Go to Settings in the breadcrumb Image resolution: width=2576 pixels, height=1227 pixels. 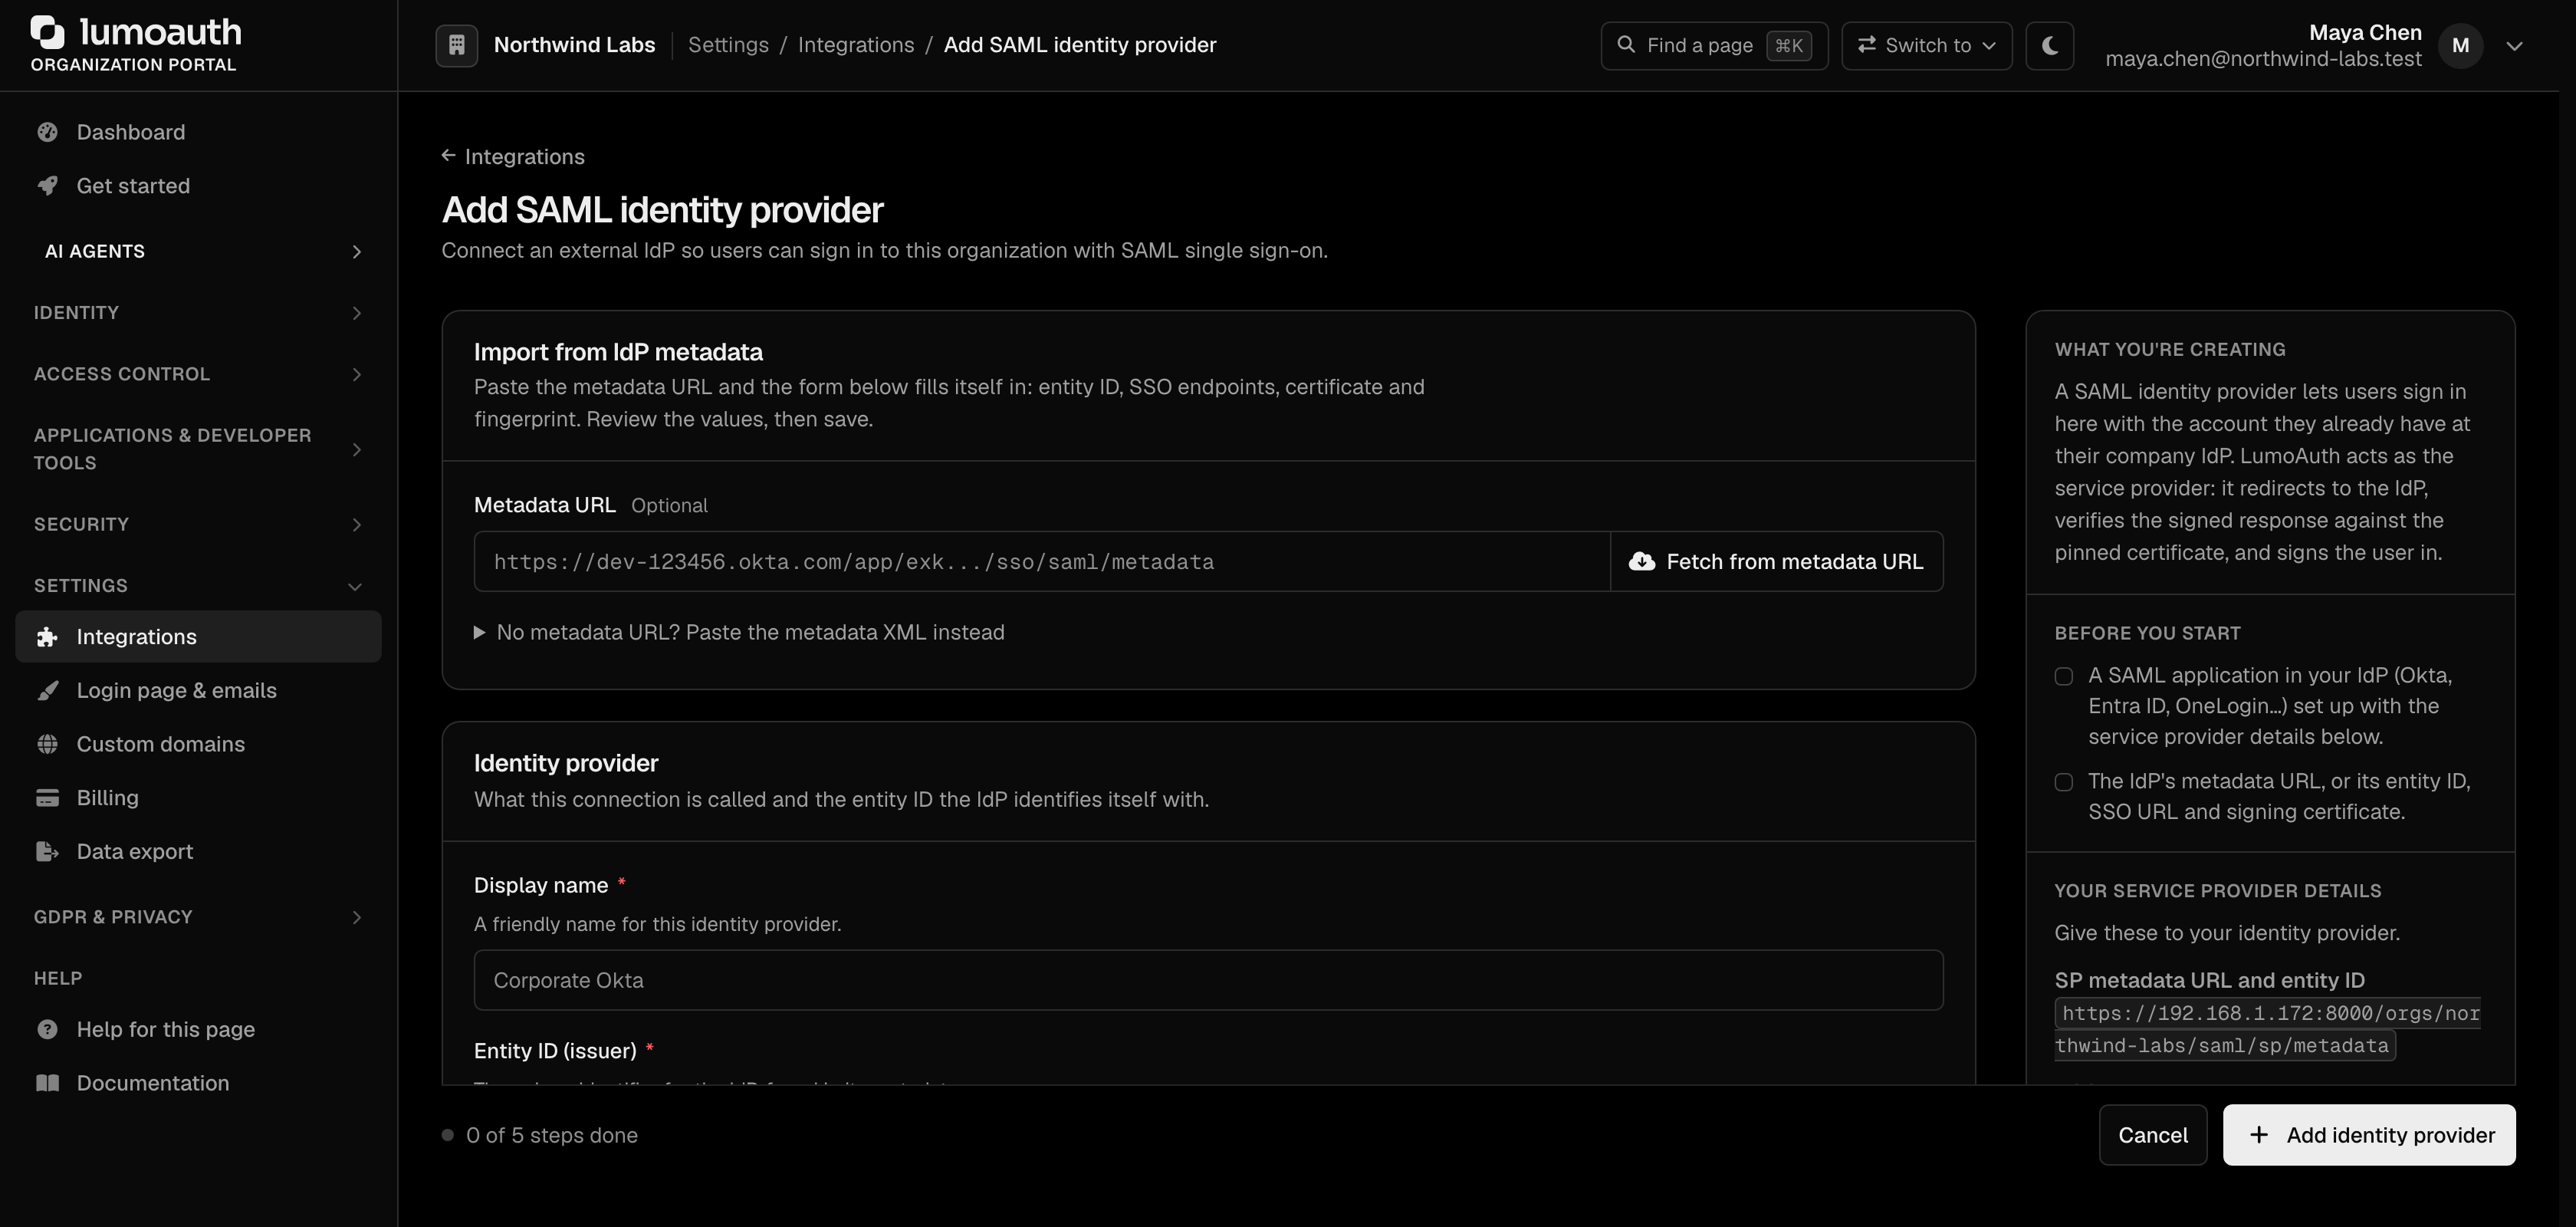click(x=728, y=45)
